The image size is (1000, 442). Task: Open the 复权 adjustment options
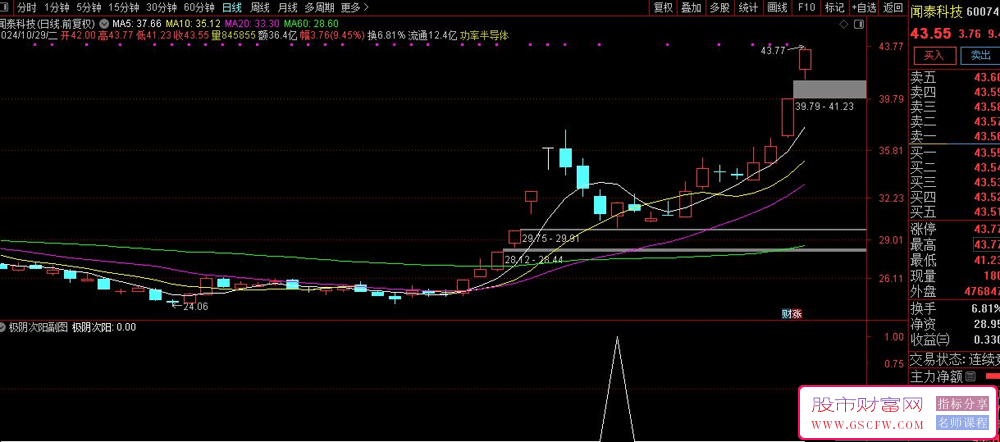point(663,8)
